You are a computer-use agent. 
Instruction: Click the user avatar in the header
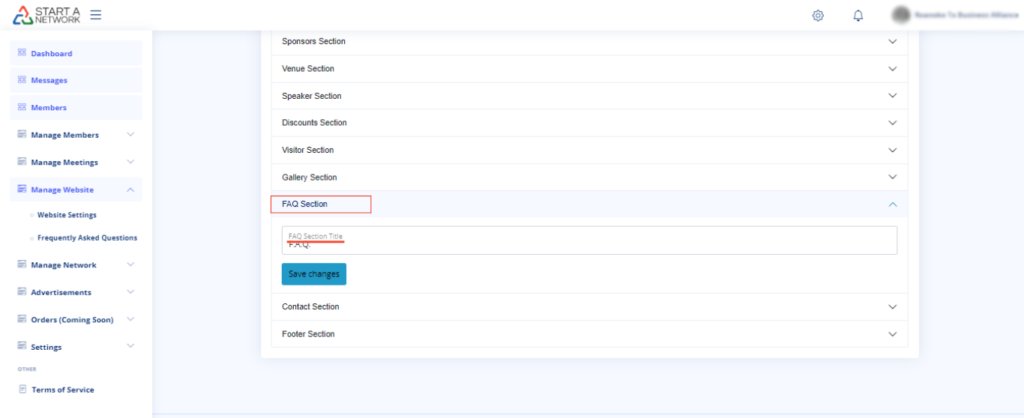(901, 15)
